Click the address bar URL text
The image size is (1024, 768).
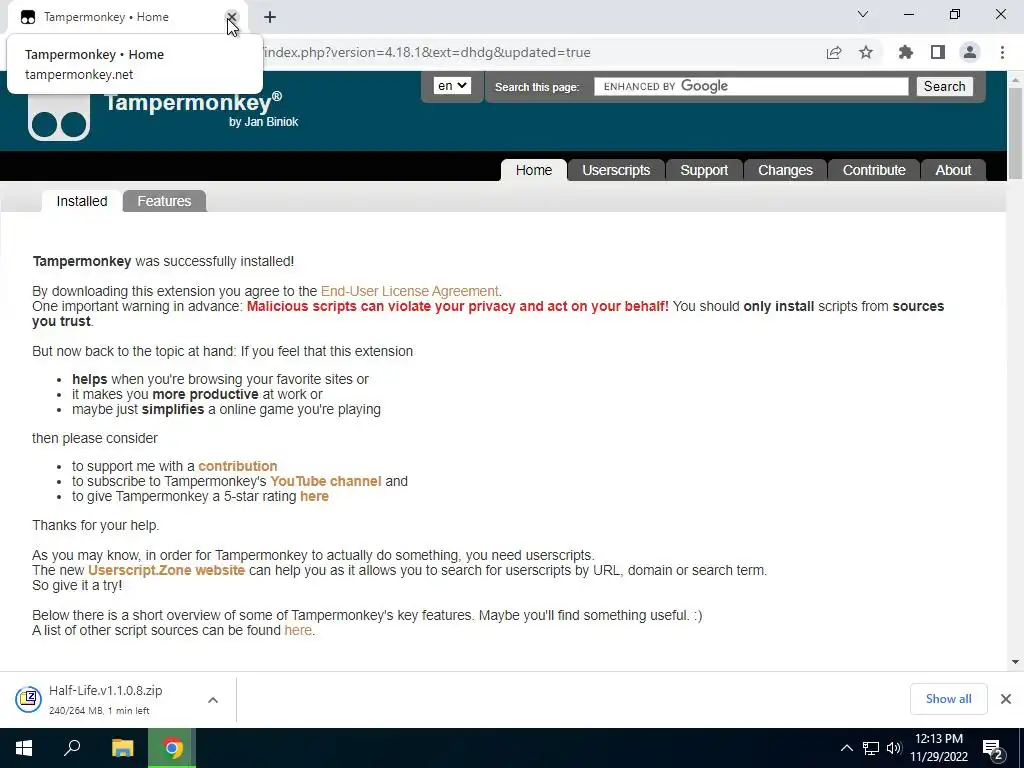(x=427, y=52)
